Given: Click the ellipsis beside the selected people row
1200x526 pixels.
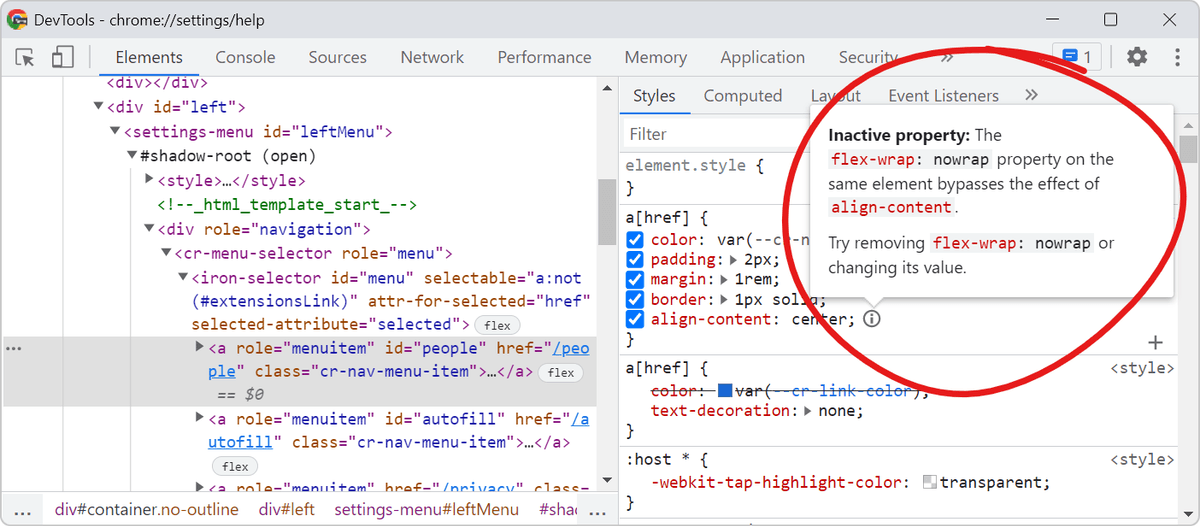Looking at the screenshot, I should point(14,348).
